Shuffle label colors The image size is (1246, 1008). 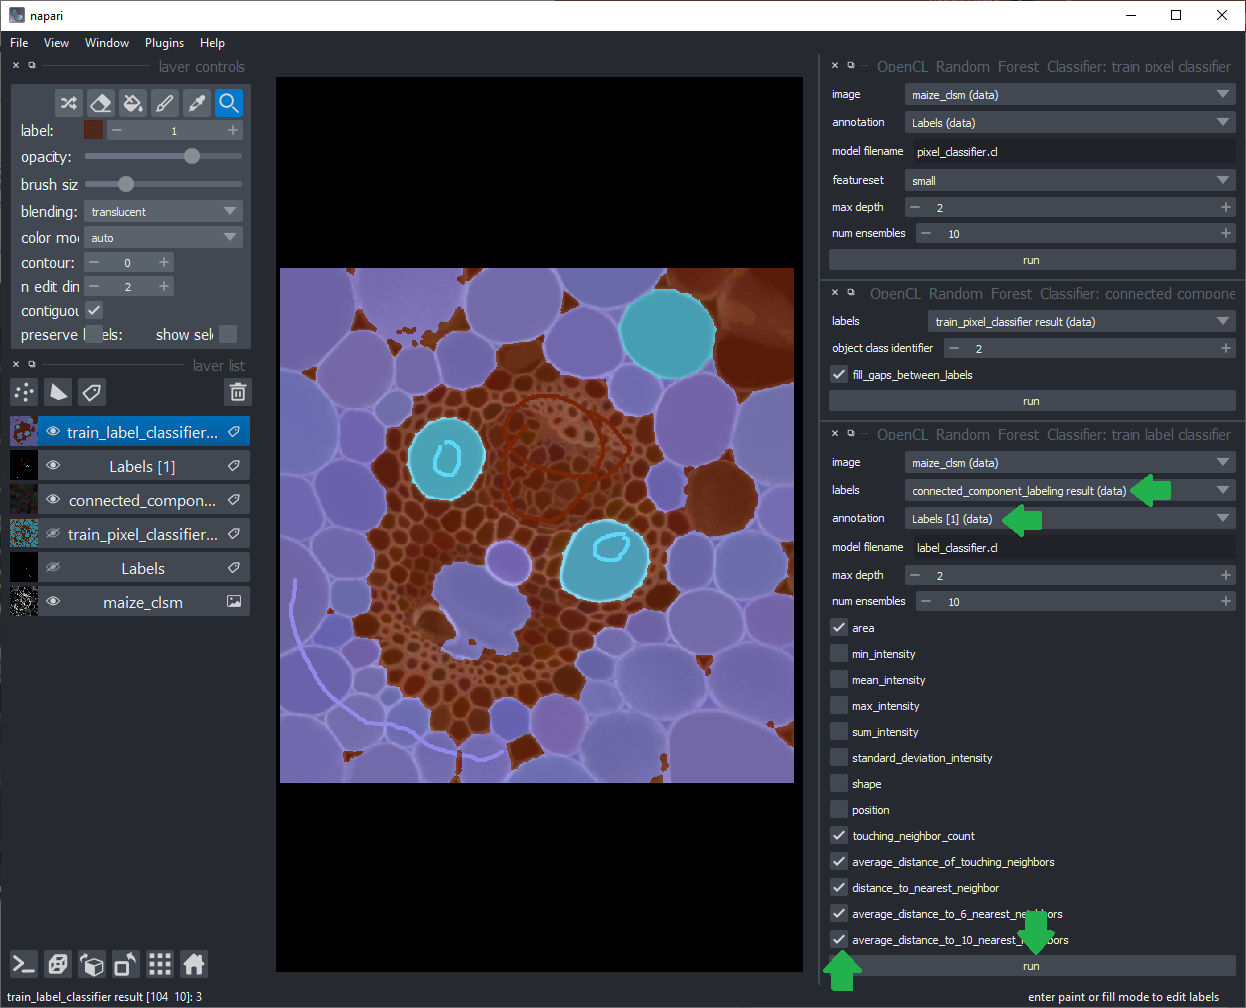coord(68,103)
